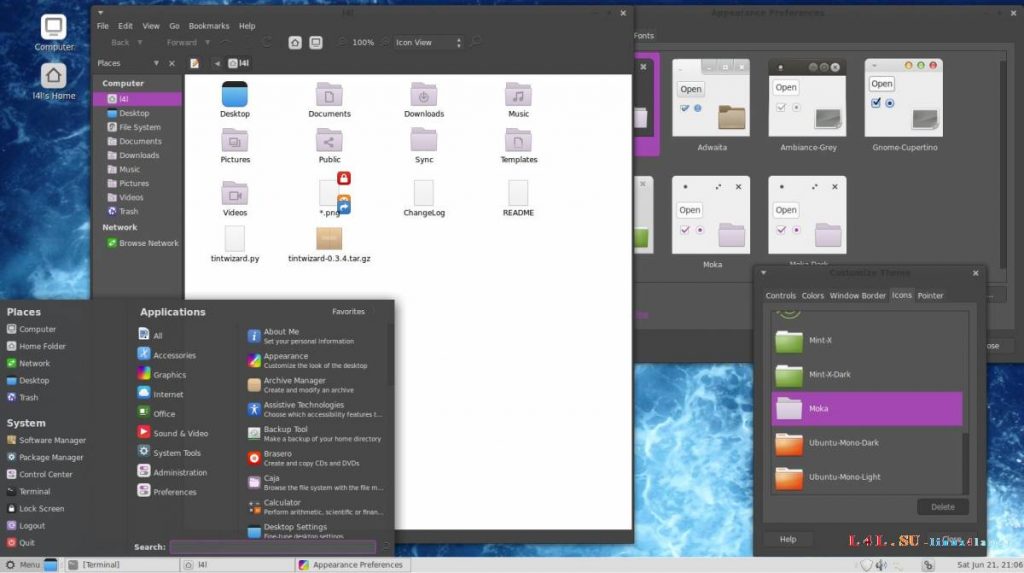This screenshot has width=1024, height=573.
Task: Open the Downloads folder icon
Action: coord(424,95)
